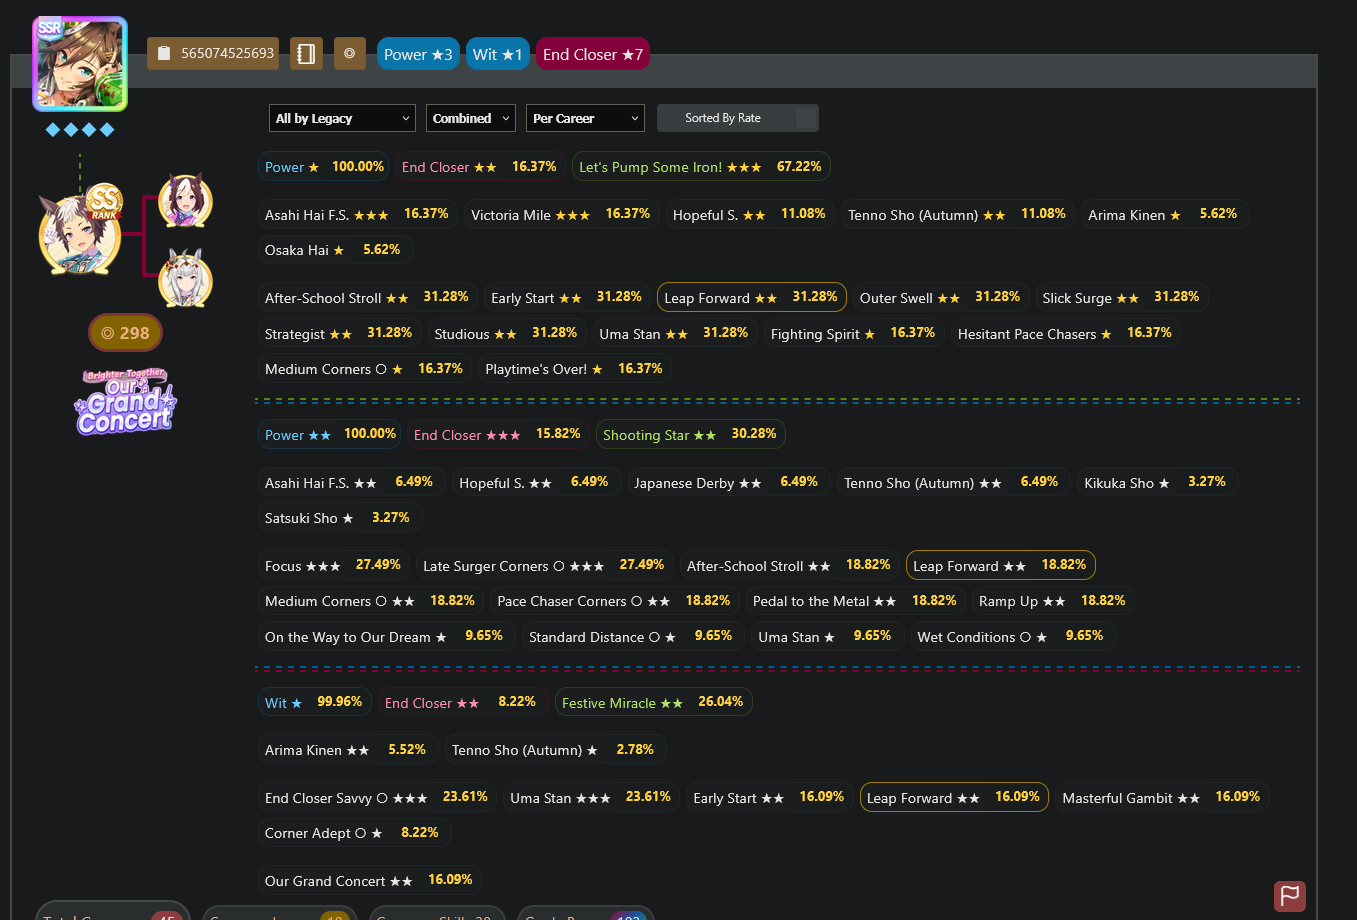This screenshot has width=1357, height=920.
Task: Click Ramp Up ★★ 18.82%
Action: [1052, 601]
